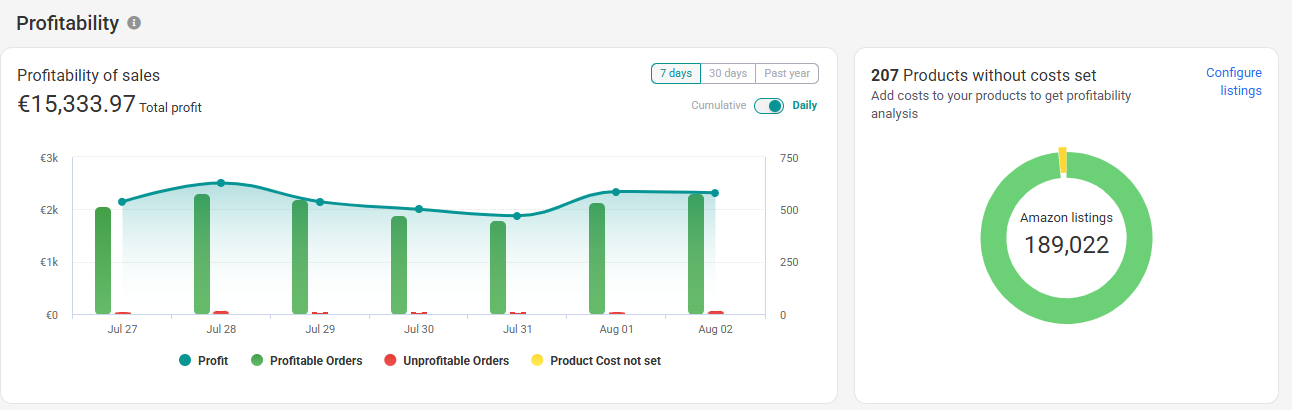Click the Jul 31 green profitable orders bar
The width and height of the screenshot is (1292, 410).
(498, 268)
